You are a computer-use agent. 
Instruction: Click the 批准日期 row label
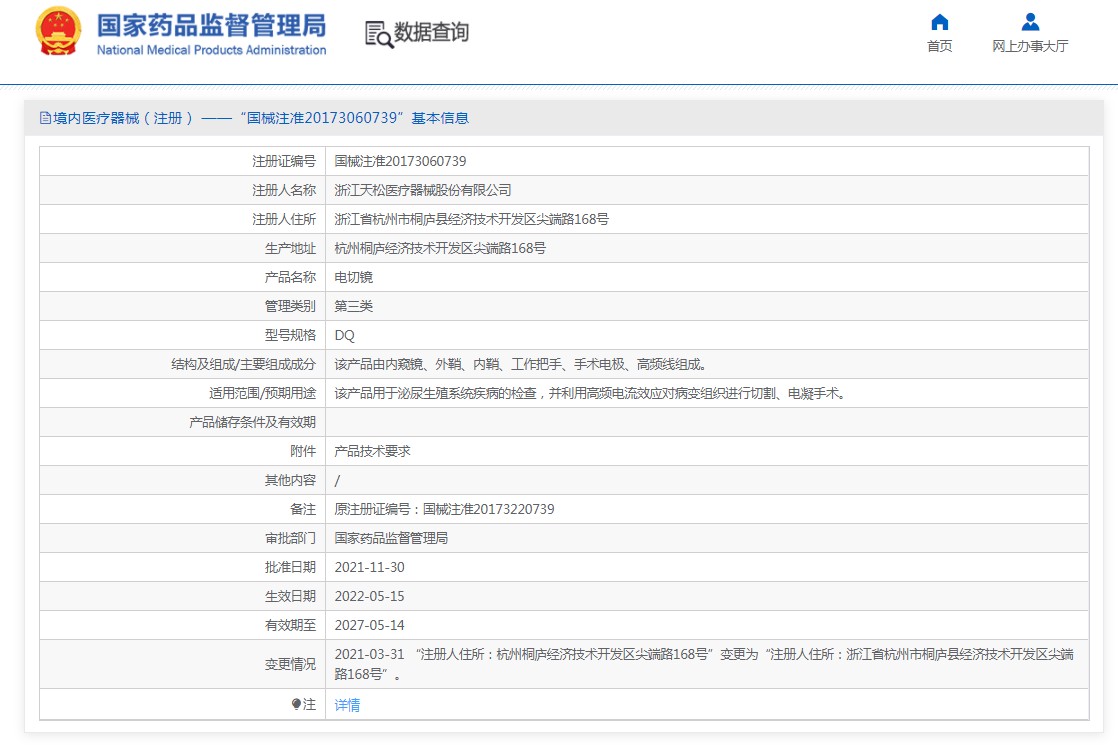290,567
